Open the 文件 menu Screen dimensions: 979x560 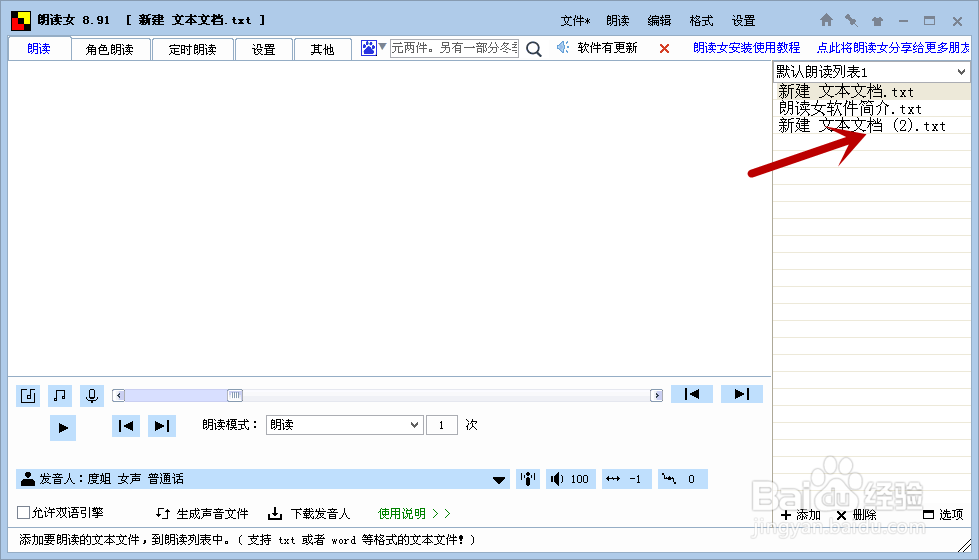(575, 21)
